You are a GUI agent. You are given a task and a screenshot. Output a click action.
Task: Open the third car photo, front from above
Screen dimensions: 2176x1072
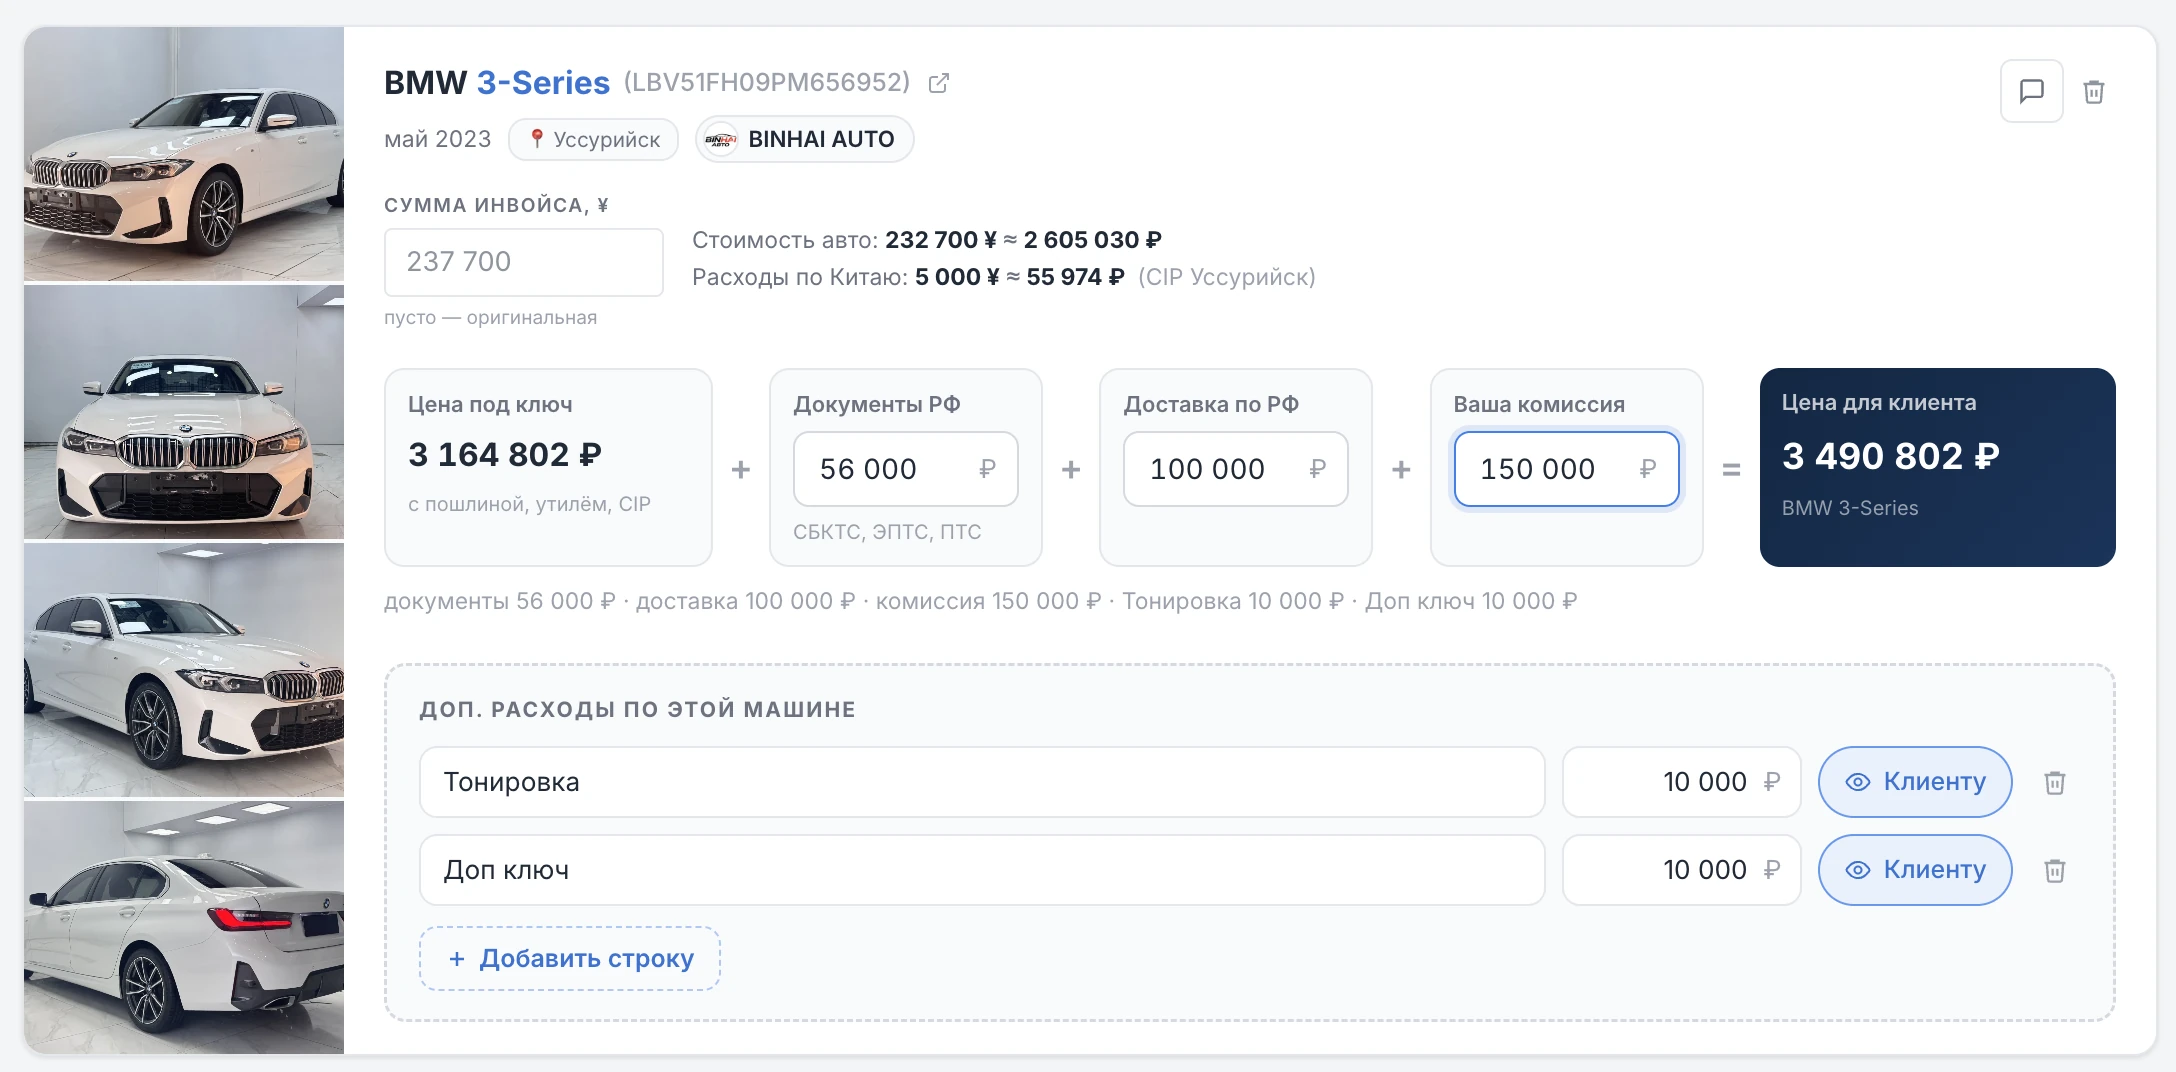point(184,670)
